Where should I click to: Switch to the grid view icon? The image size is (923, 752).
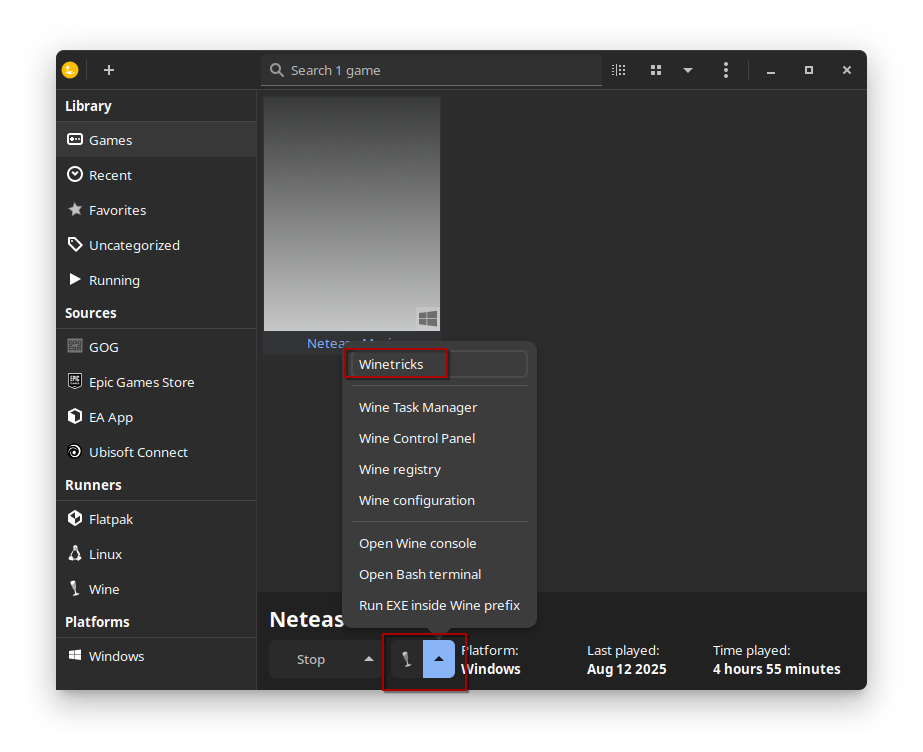tap(656, 70)
